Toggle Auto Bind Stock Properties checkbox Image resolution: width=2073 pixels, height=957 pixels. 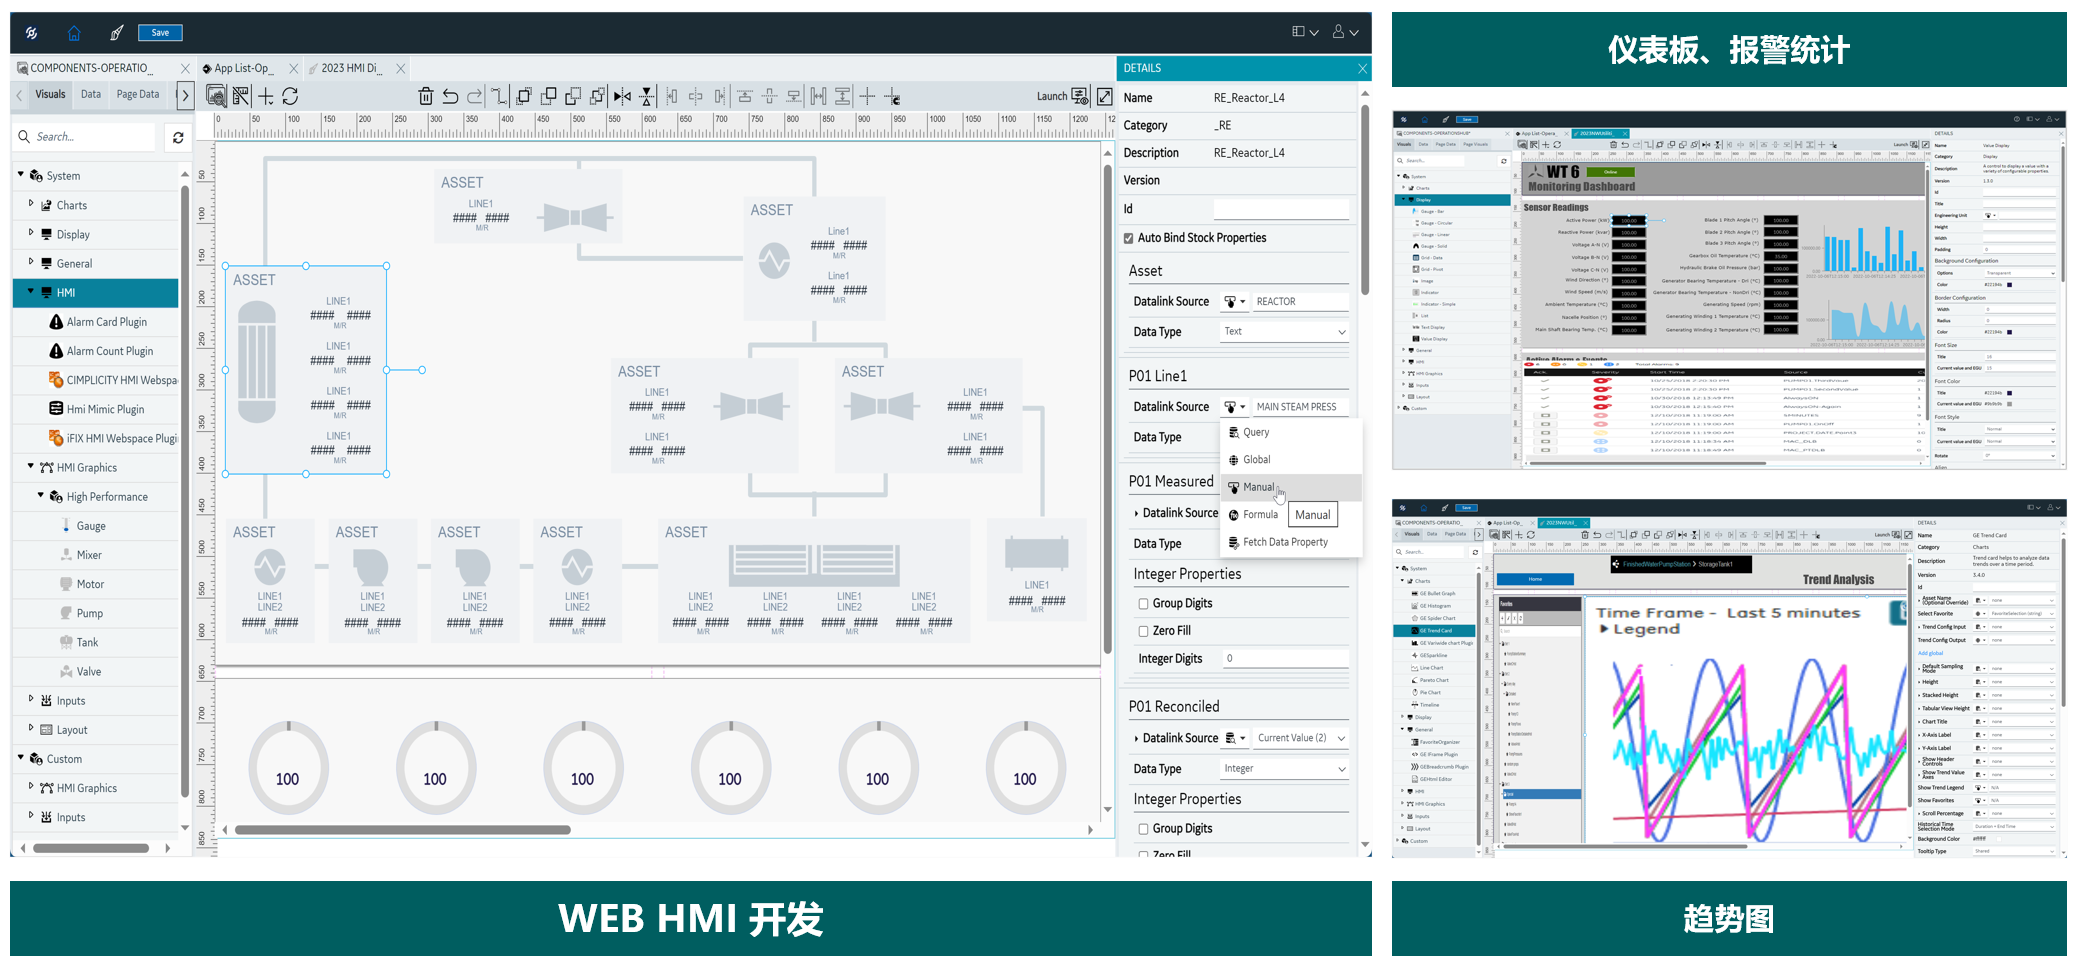click(1129, 238)
